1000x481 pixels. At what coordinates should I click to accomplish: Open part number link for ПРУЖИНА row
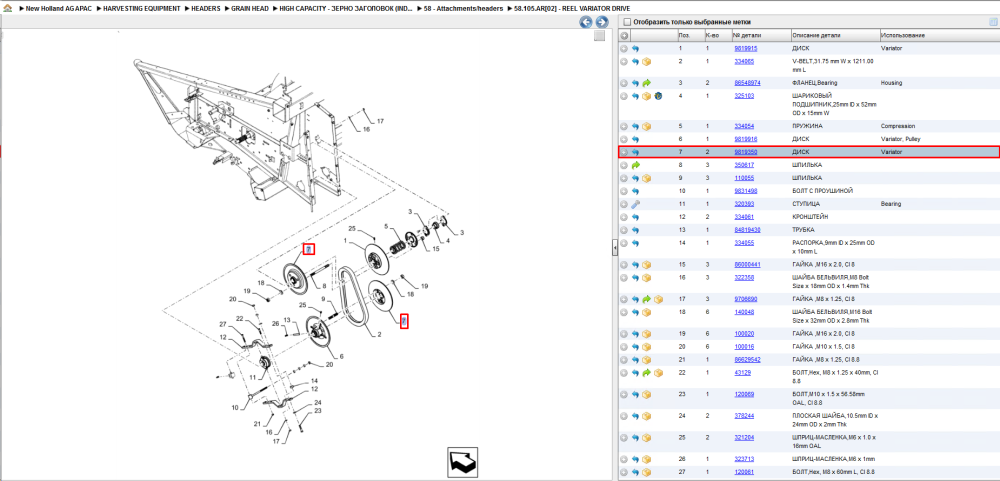tap(744, 126)
